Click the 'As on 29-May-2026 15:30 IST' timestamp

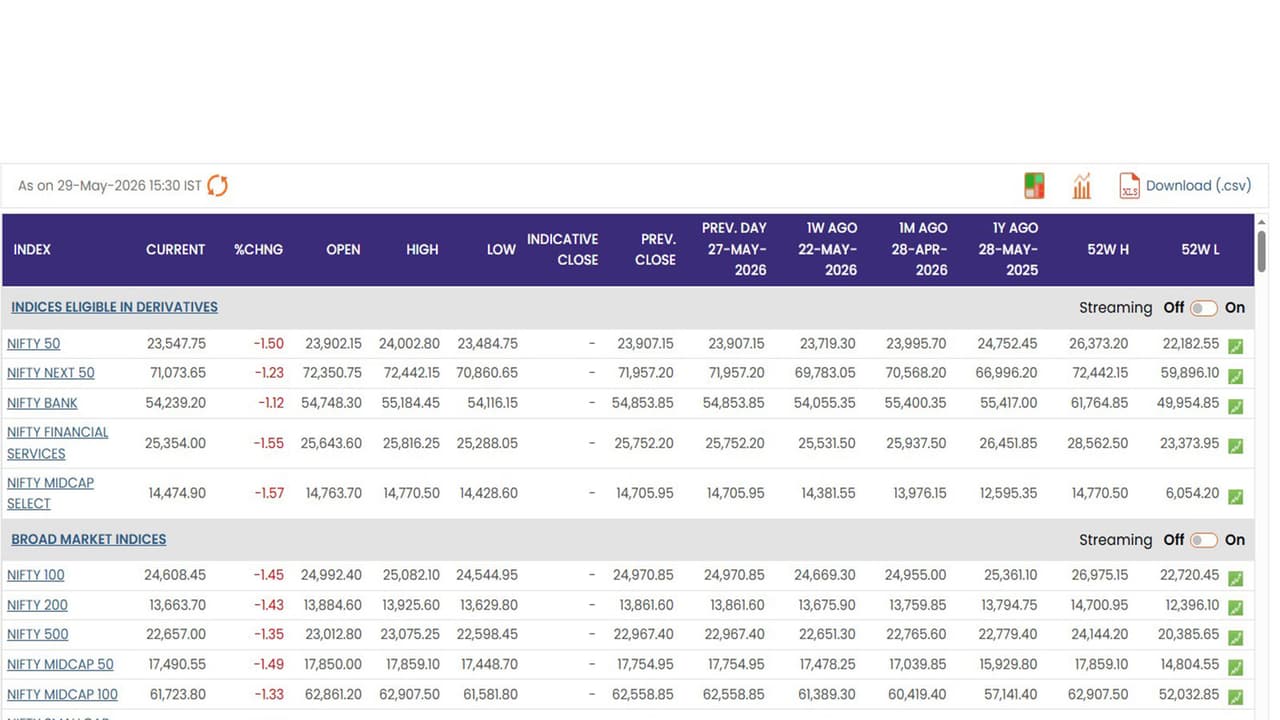[x=110, y=186]
